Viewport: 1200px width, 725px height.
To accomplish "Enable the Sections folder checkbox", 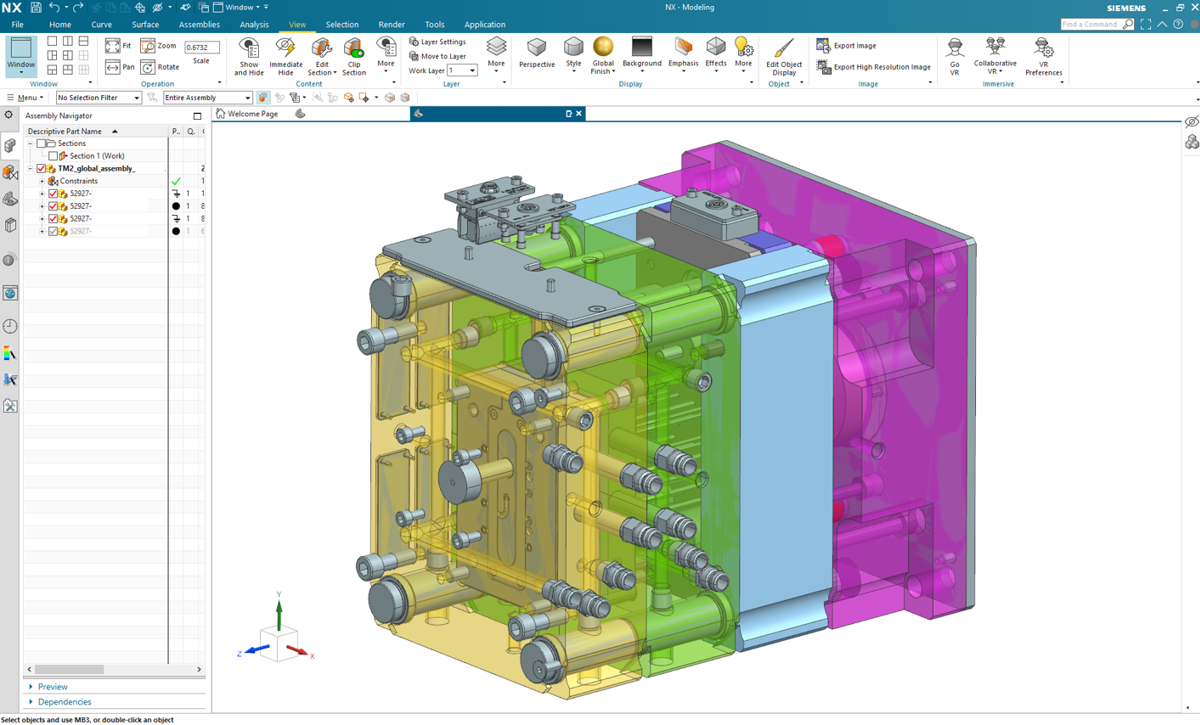I will pyautogui.click(x=40, y=144).
